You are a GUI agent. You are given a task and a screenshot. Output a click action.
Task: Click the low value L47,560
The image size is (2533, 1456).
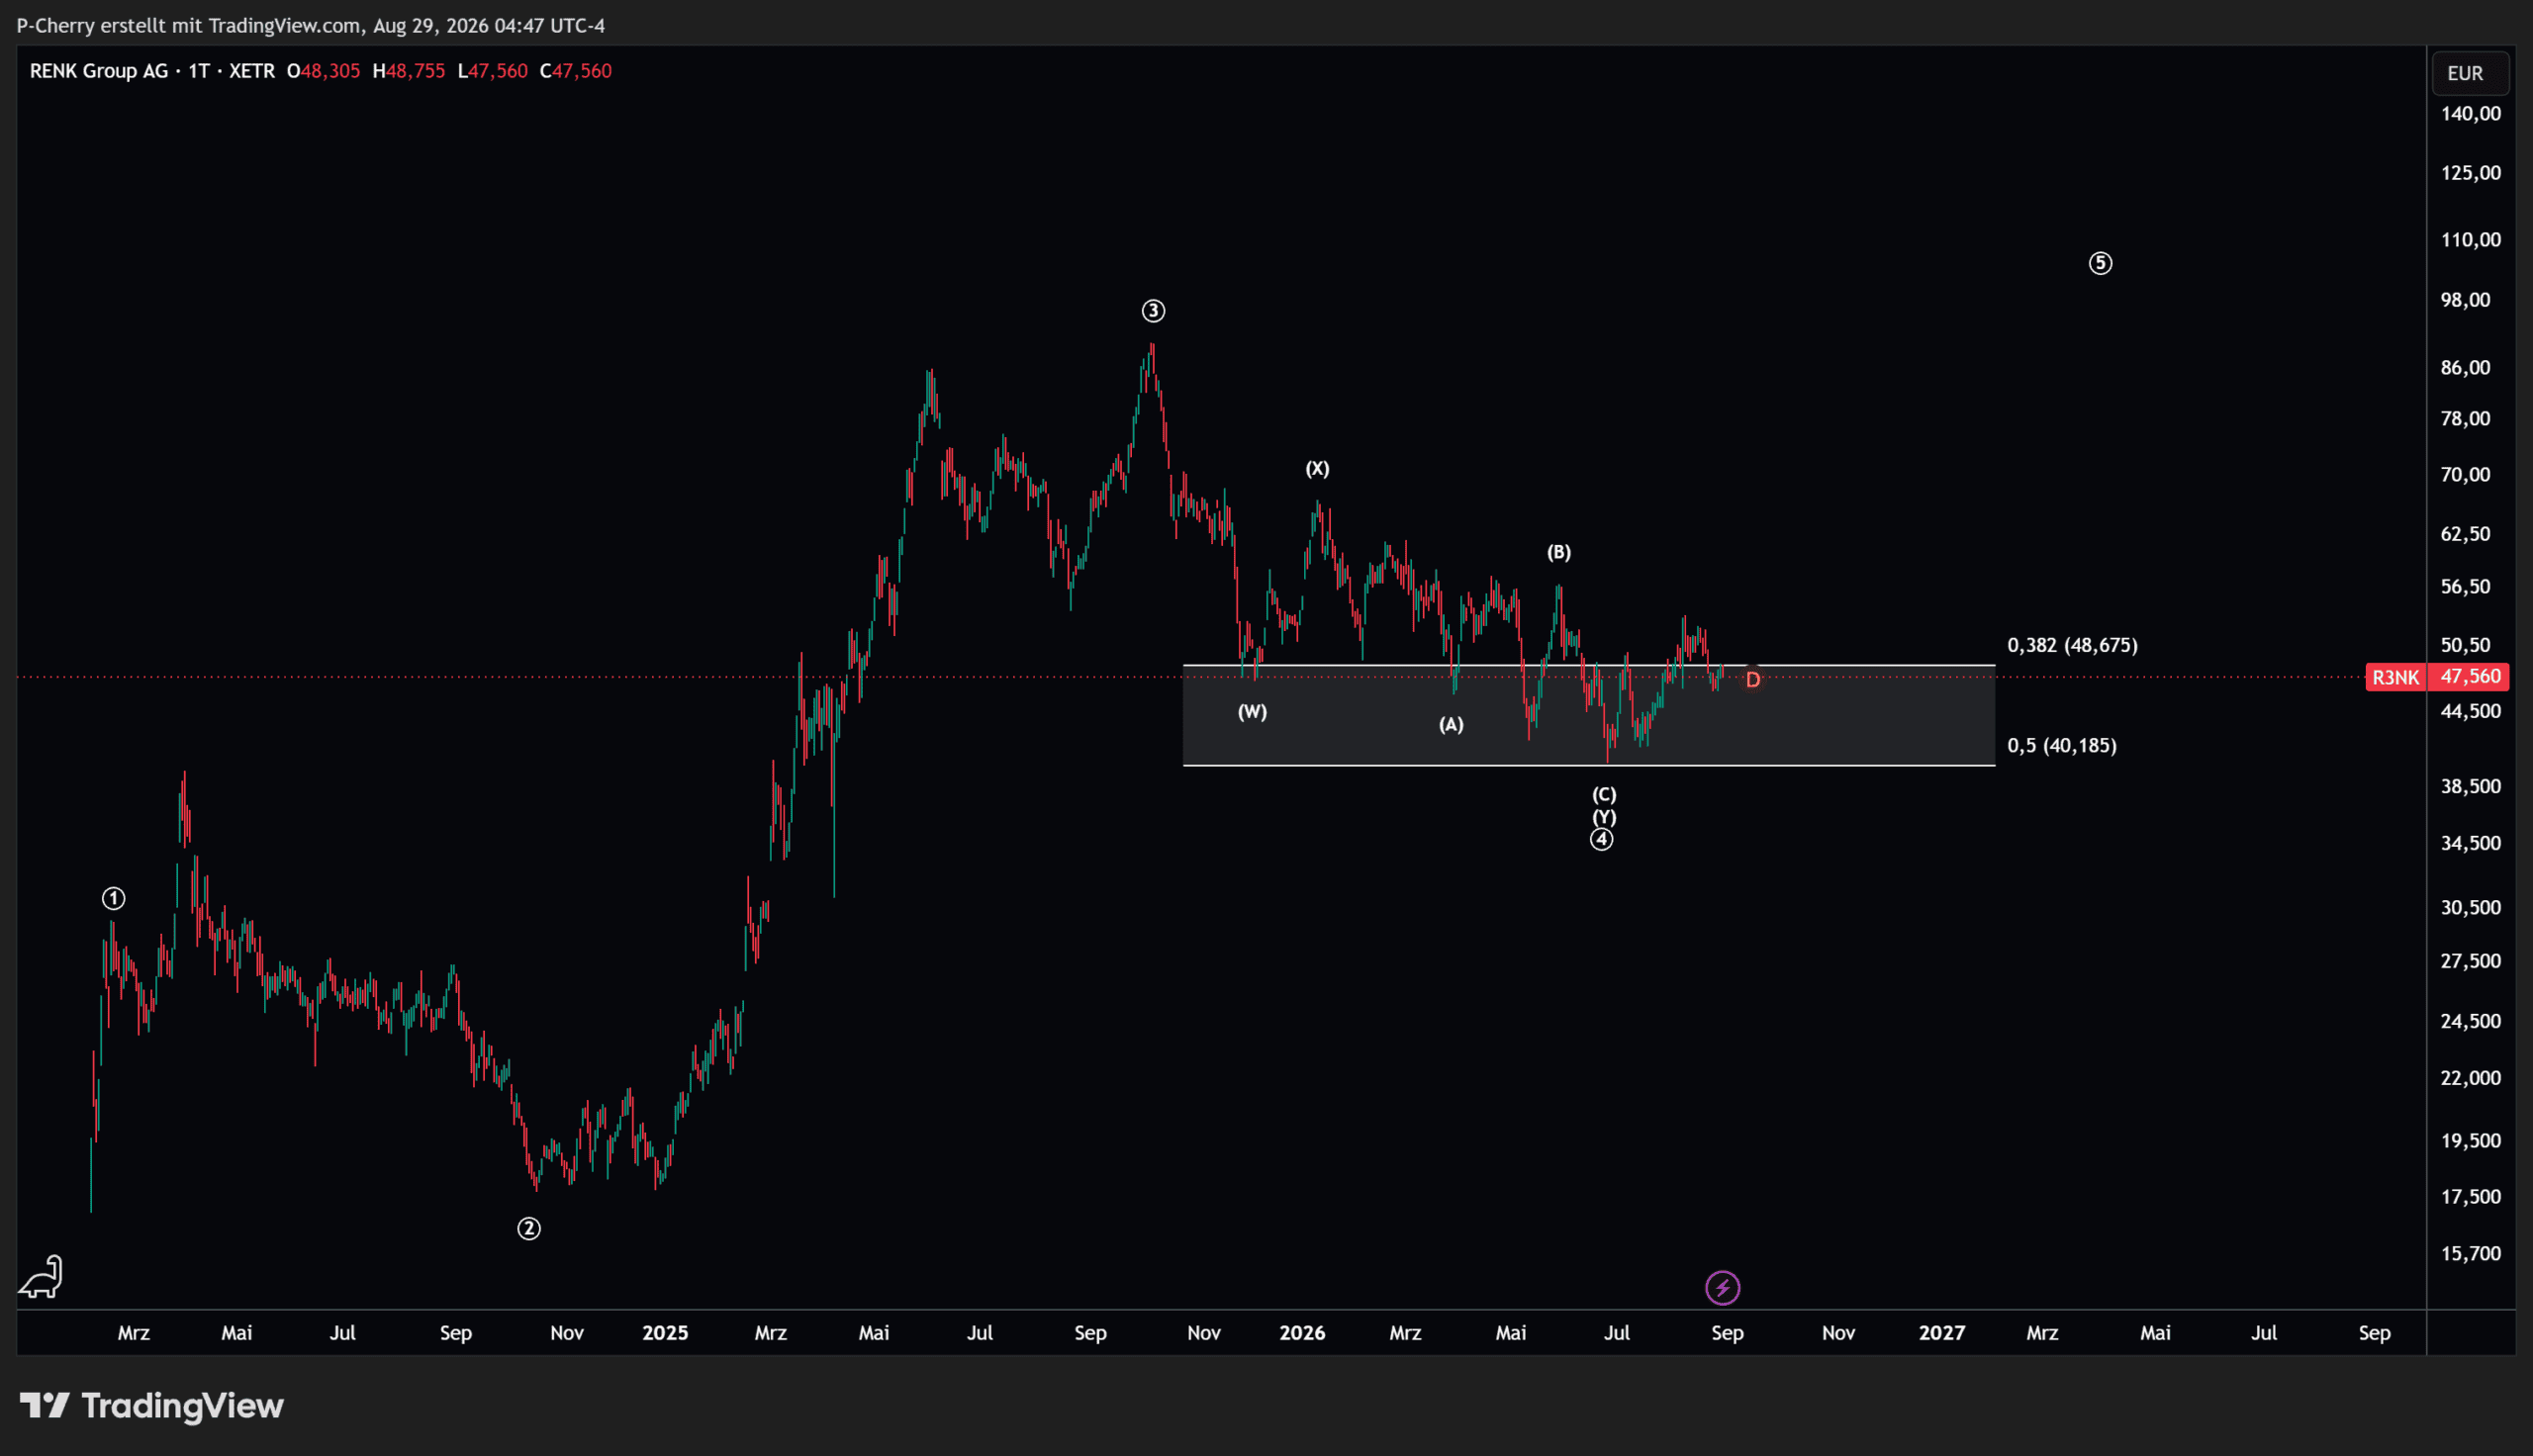coord(493,71)
